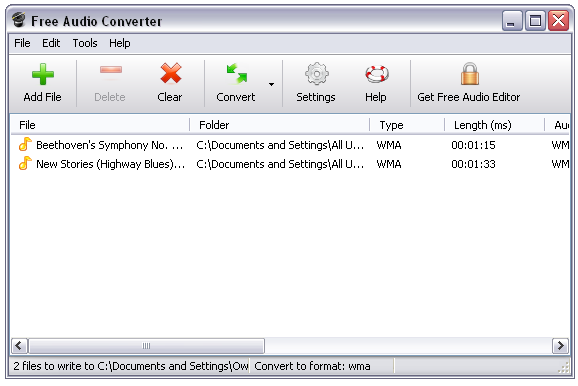This screenshot has width=578, height=386.
Task: Click the horizontal scrollbar thumb
Action: click(146, 346)
